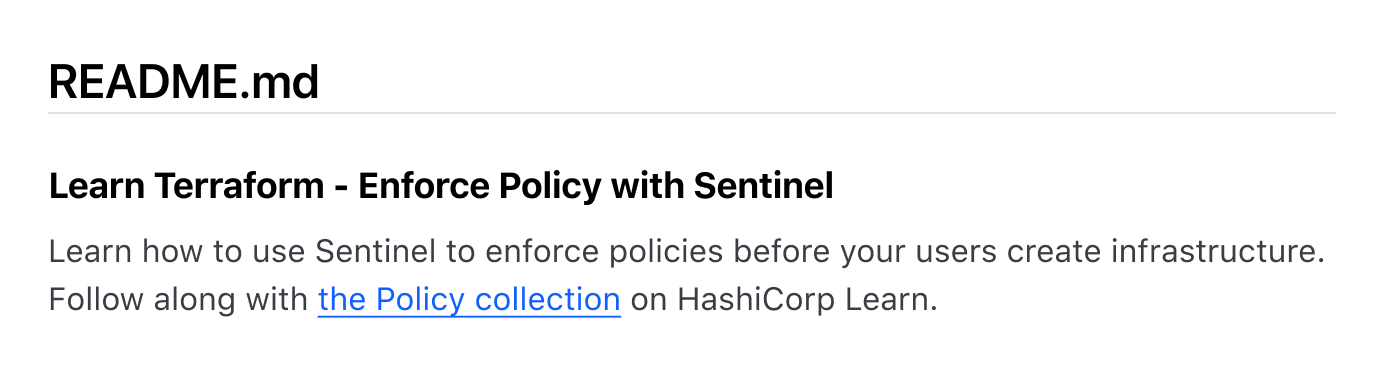Click the README.md file heading

184,81
